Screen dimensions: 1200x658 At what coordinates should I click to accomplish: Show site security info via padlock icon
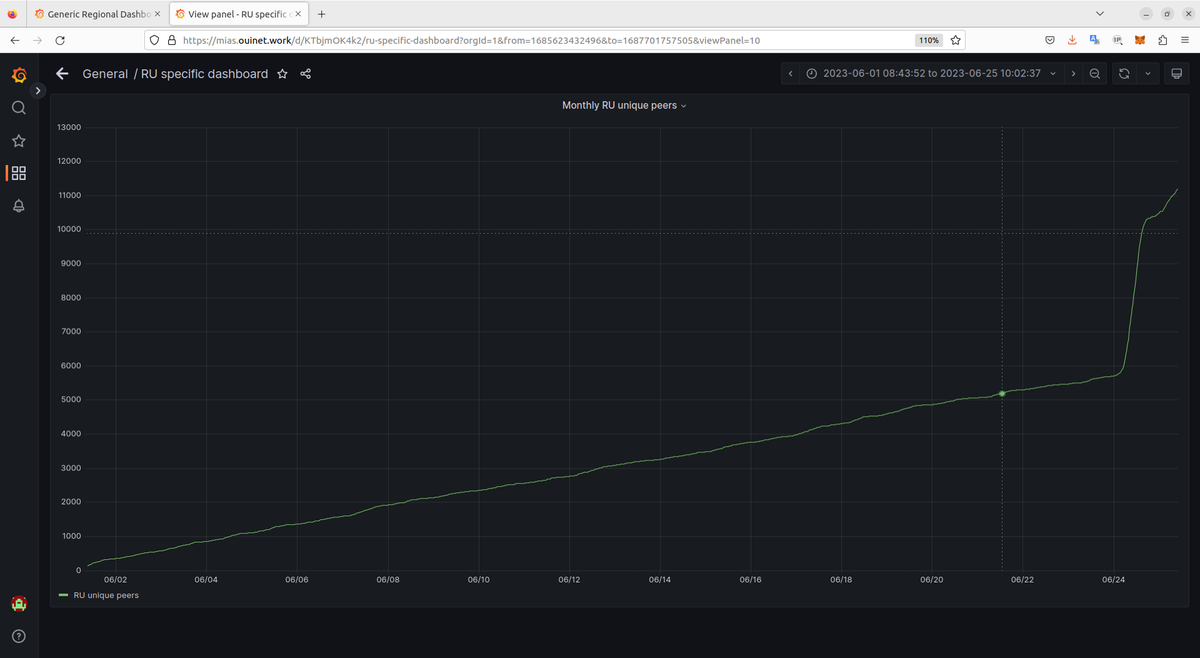[171, 40]
